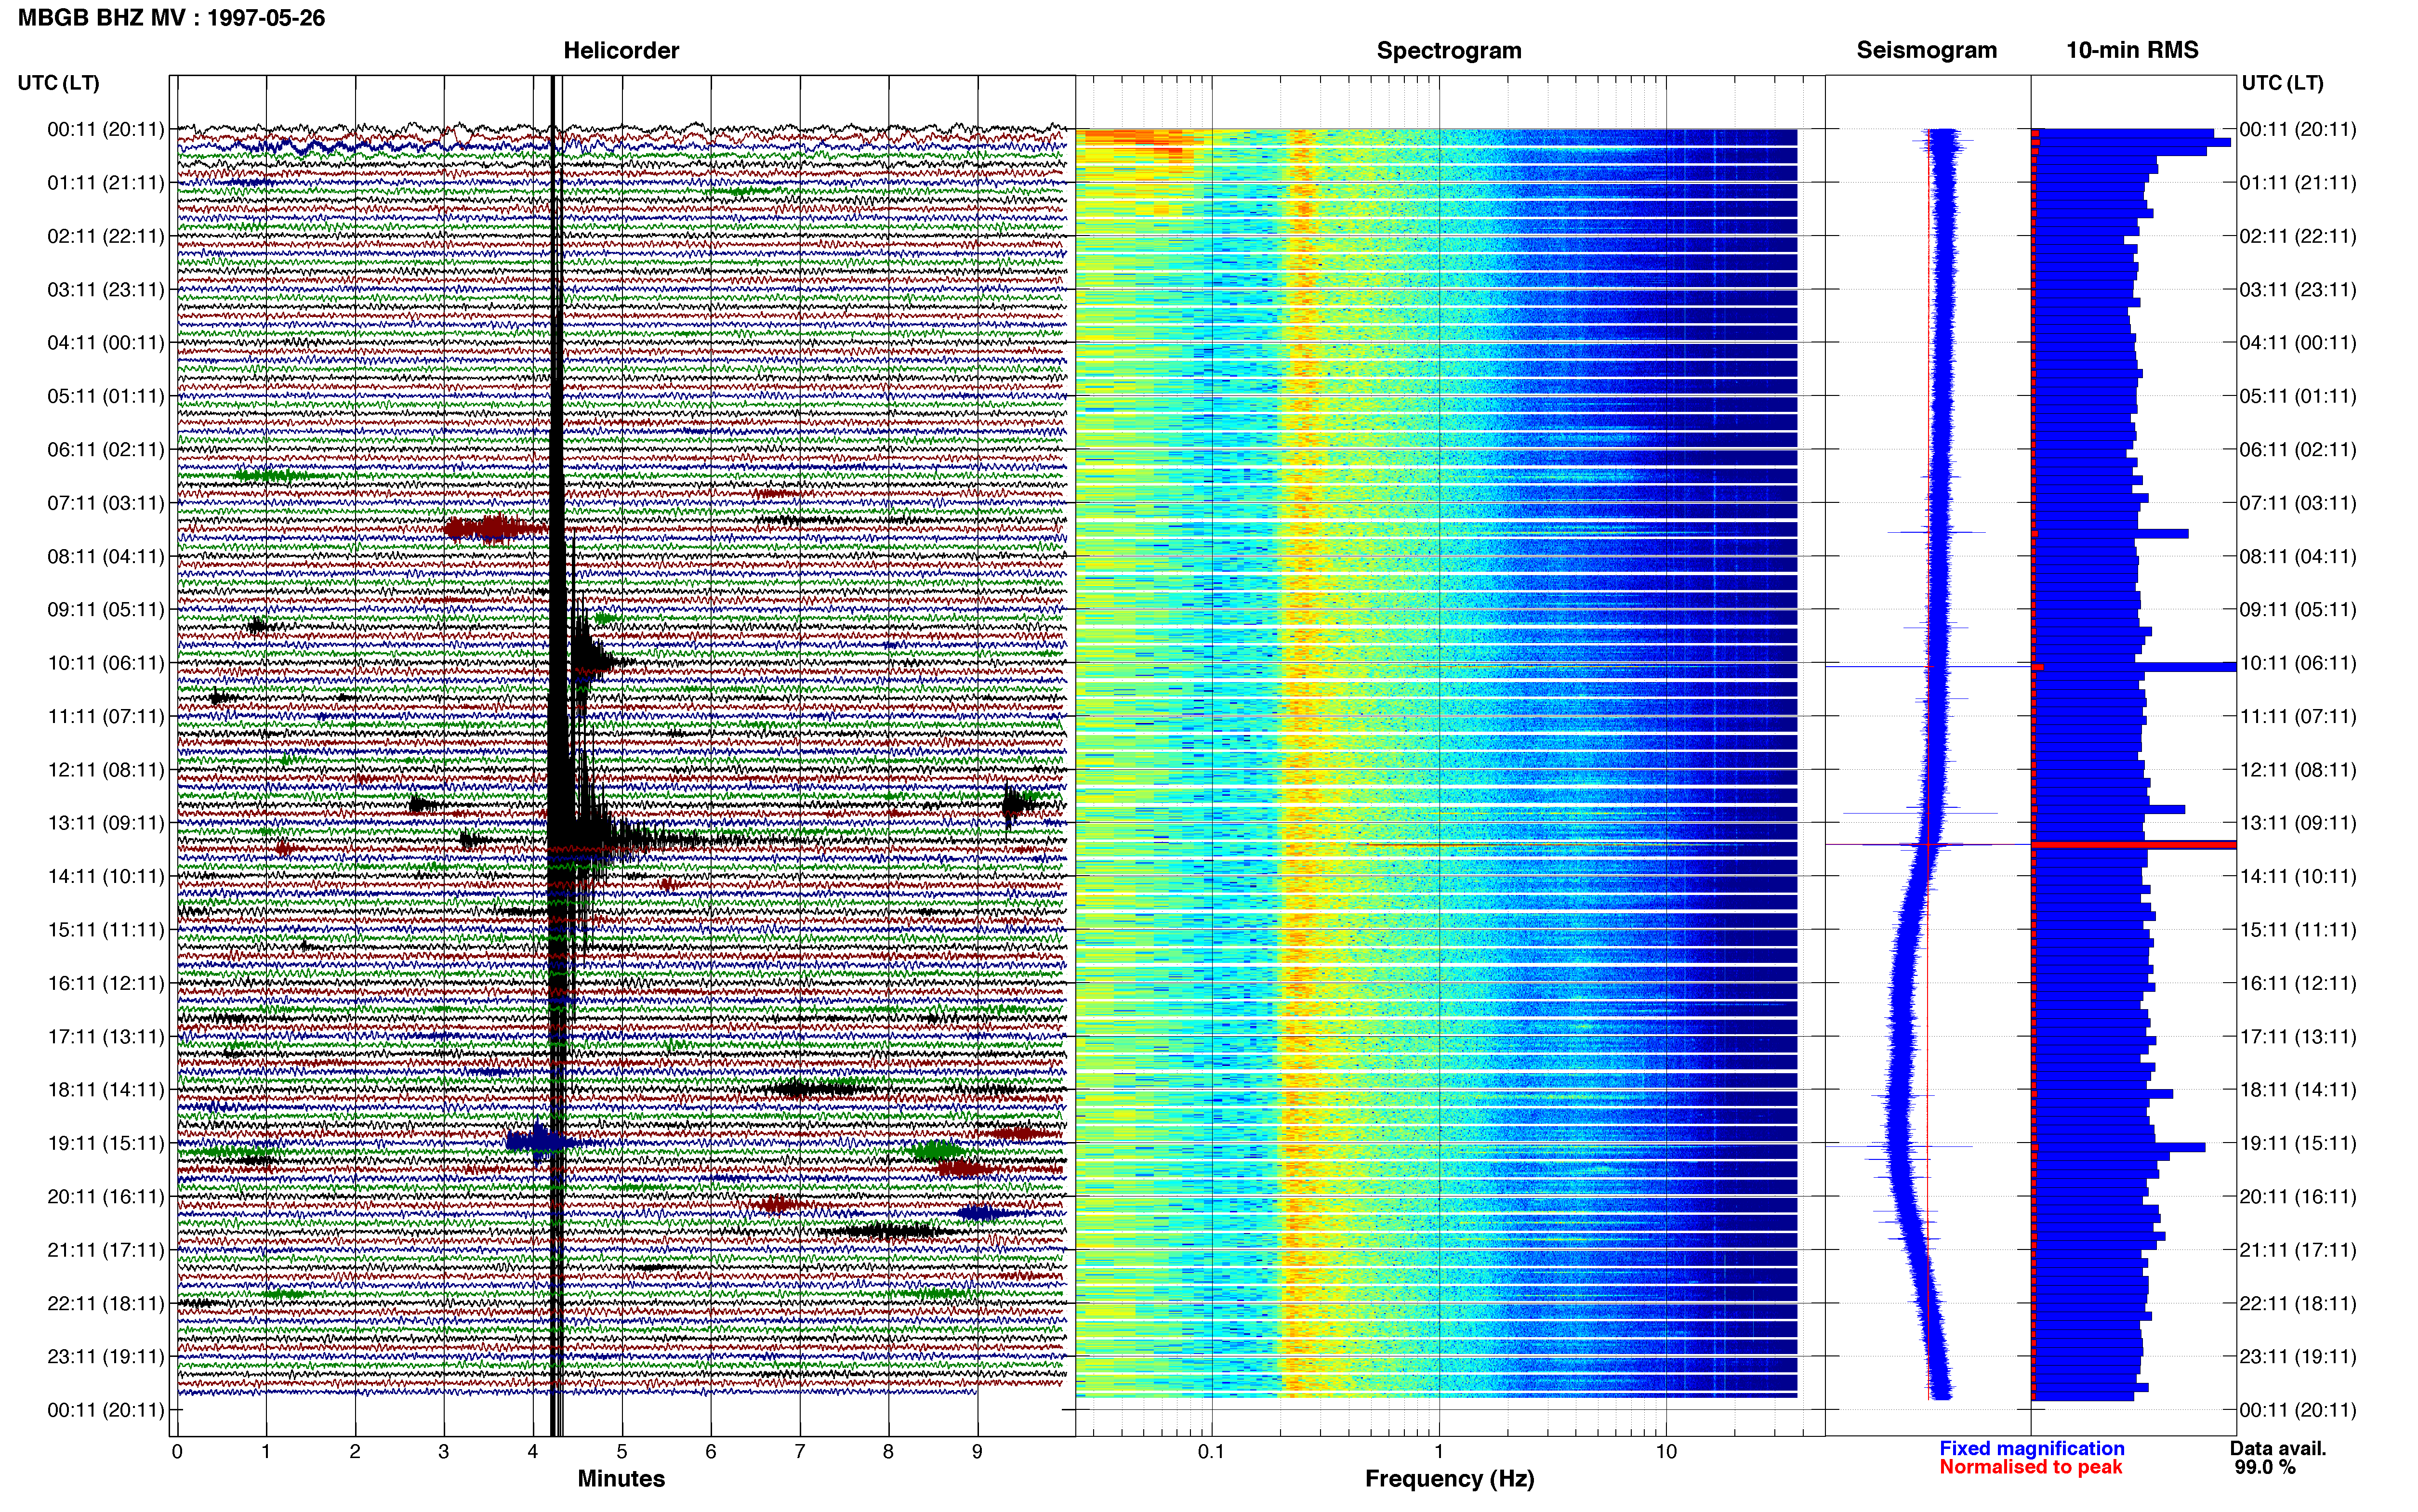Click the title MBGB BHZ MV : 1997-05-26
This screenshot has width=2418, height=1512.
tap(171, 18)
